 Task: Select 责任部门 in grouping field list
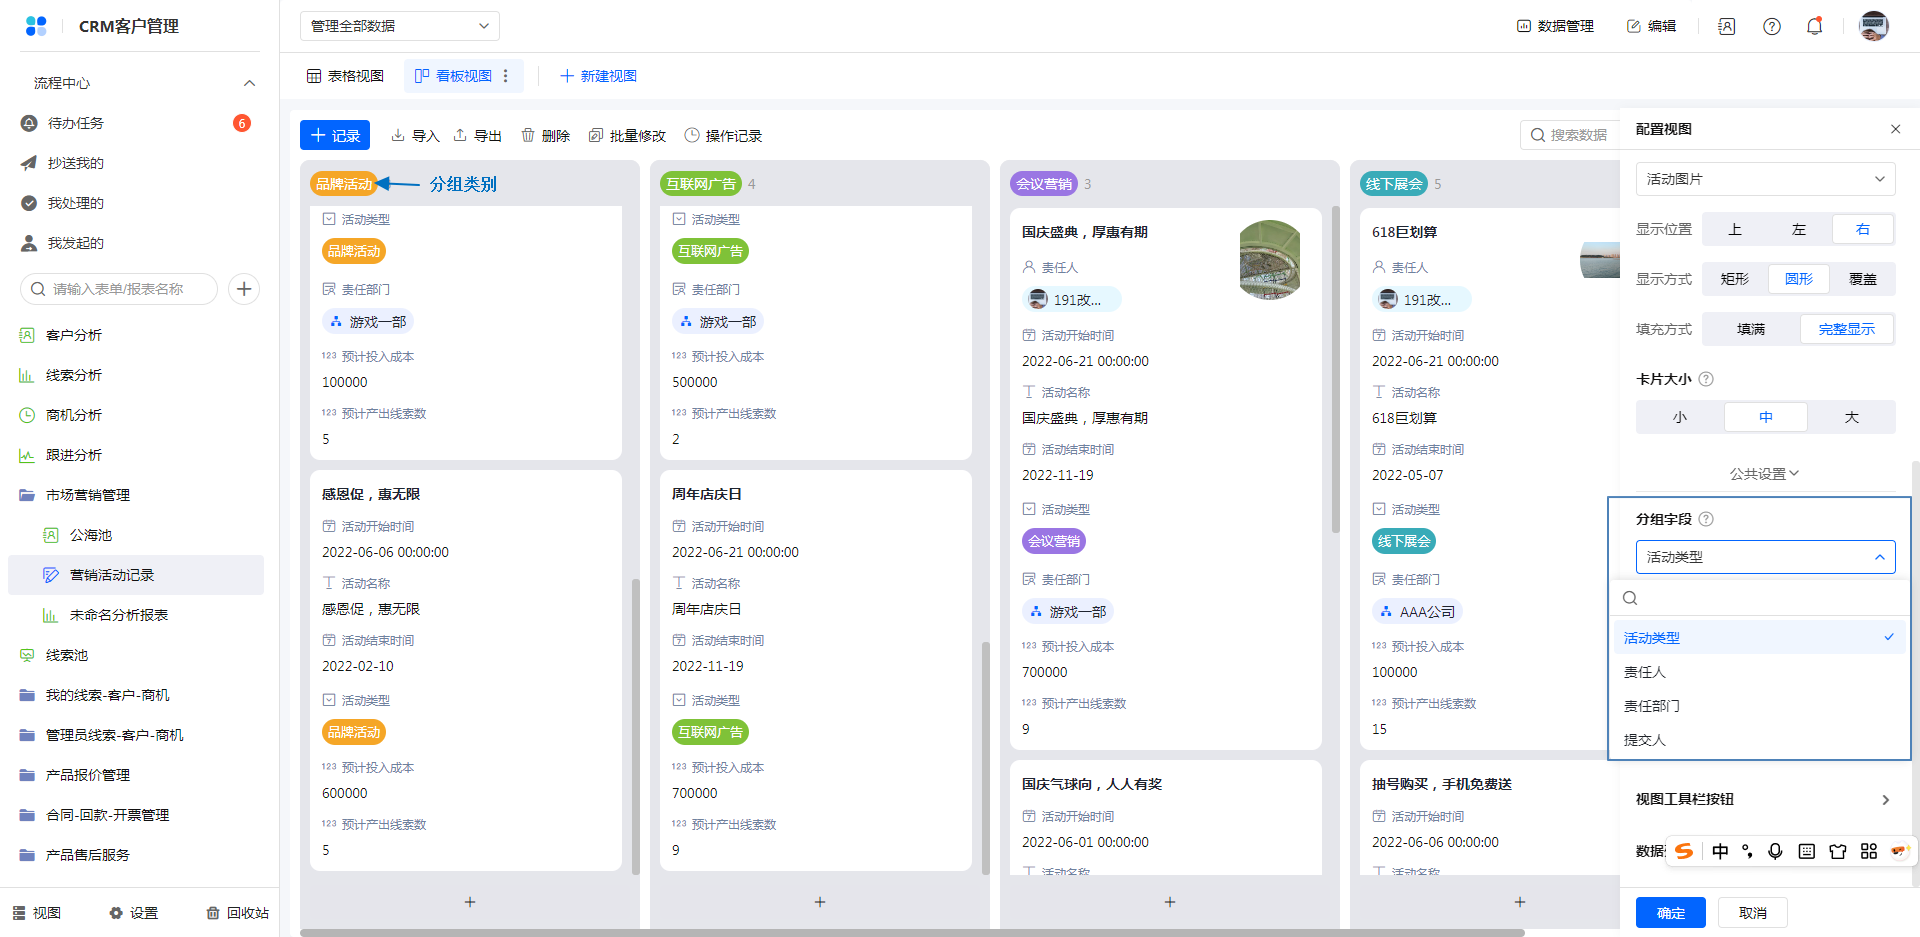pyautogui.click(x=1652, y=706)
